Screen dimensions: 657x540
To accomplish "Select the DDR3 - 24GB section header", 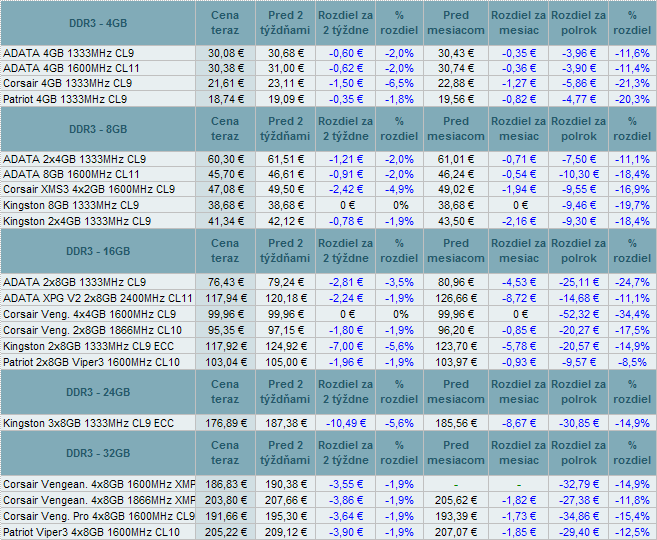I will 98,392.
